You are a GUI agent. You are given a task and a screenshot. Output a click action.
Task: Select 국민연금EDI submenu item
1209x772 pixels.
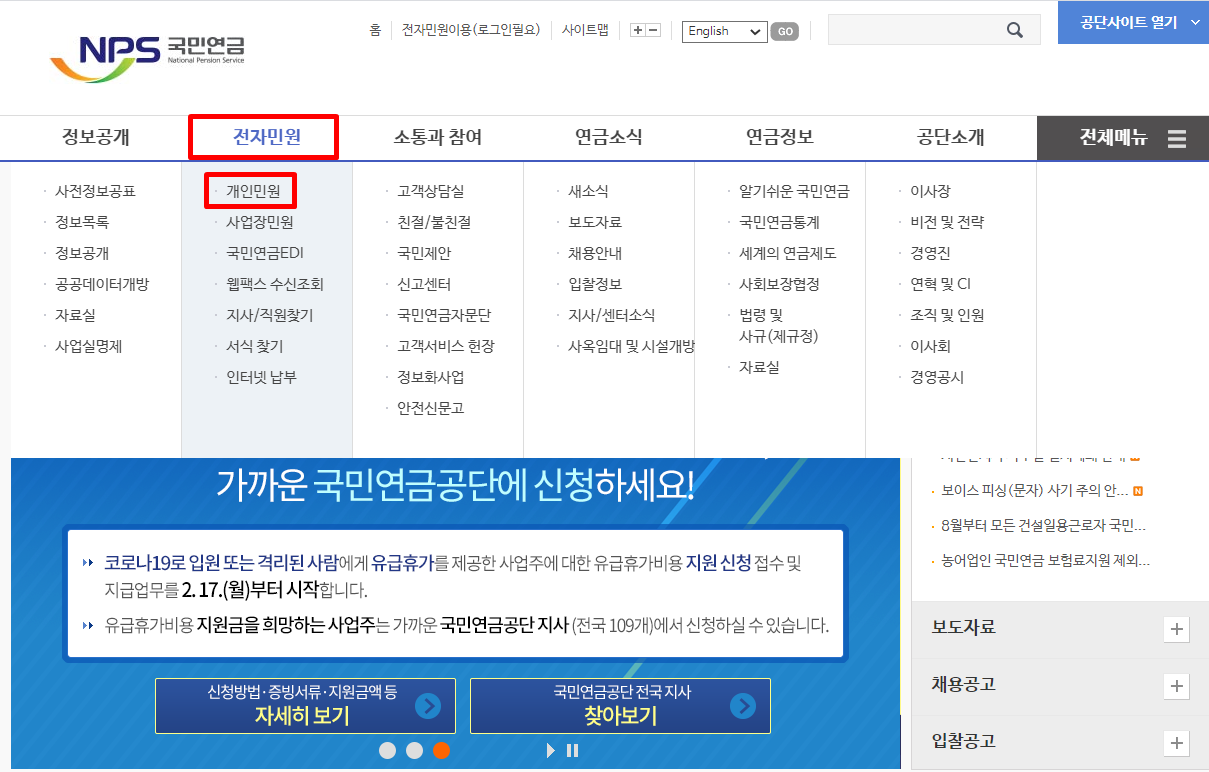[x=265, y=253]
